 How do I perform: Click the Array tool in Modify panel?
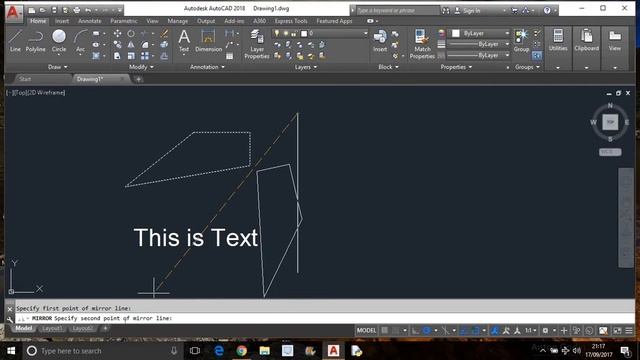144,56
